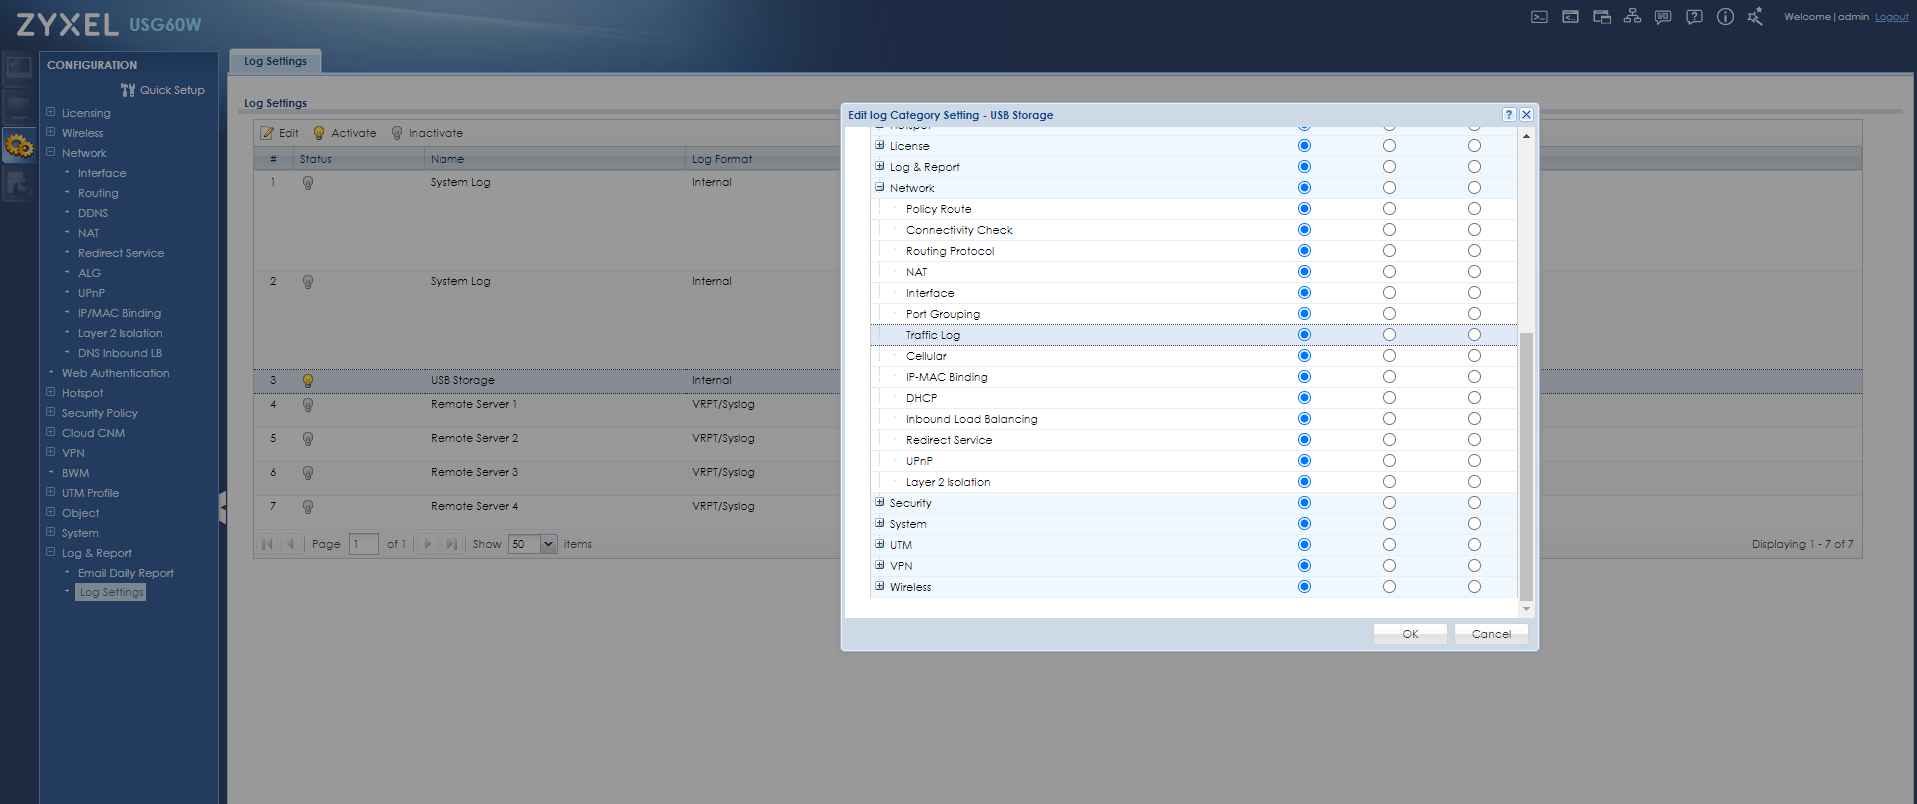1917x804 pixels.
Task: Click the network site map icon
Action: 1632,17
